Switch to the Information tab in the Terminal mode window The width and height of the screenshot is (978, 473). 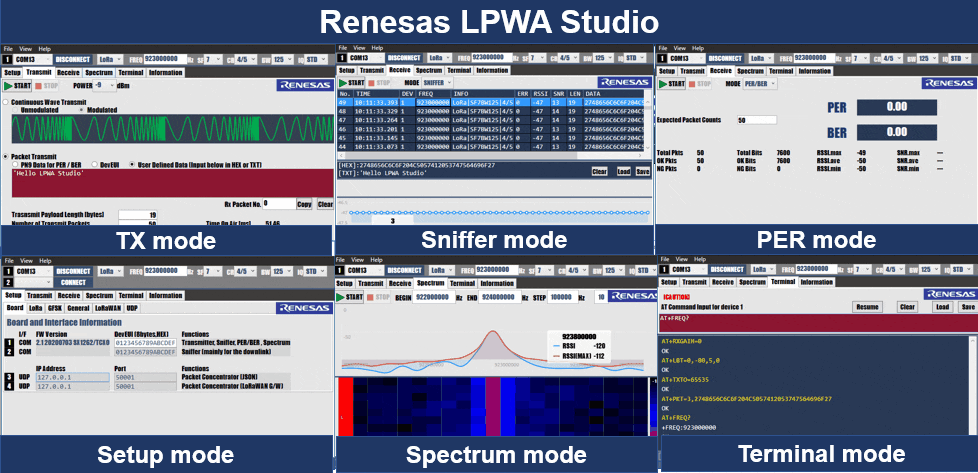pyautogui.click(x=816, y=282)
